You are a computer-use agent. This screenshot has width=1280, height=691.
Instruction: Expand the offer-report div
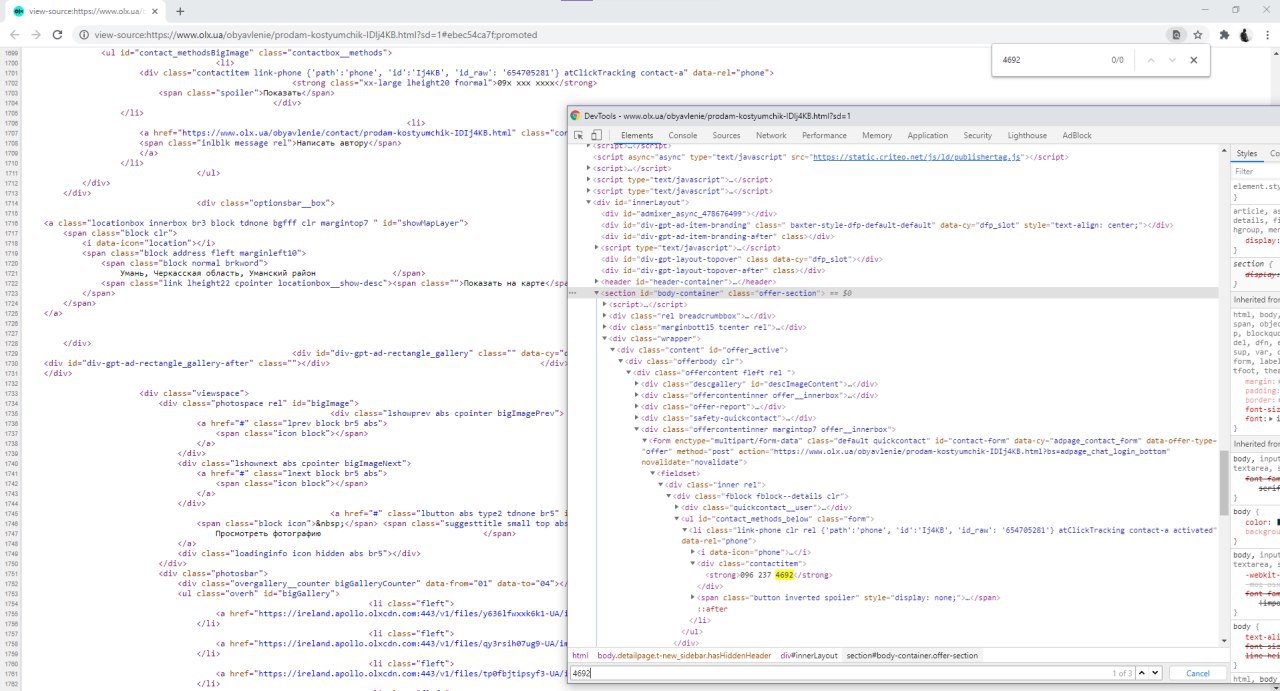[637, 406]
